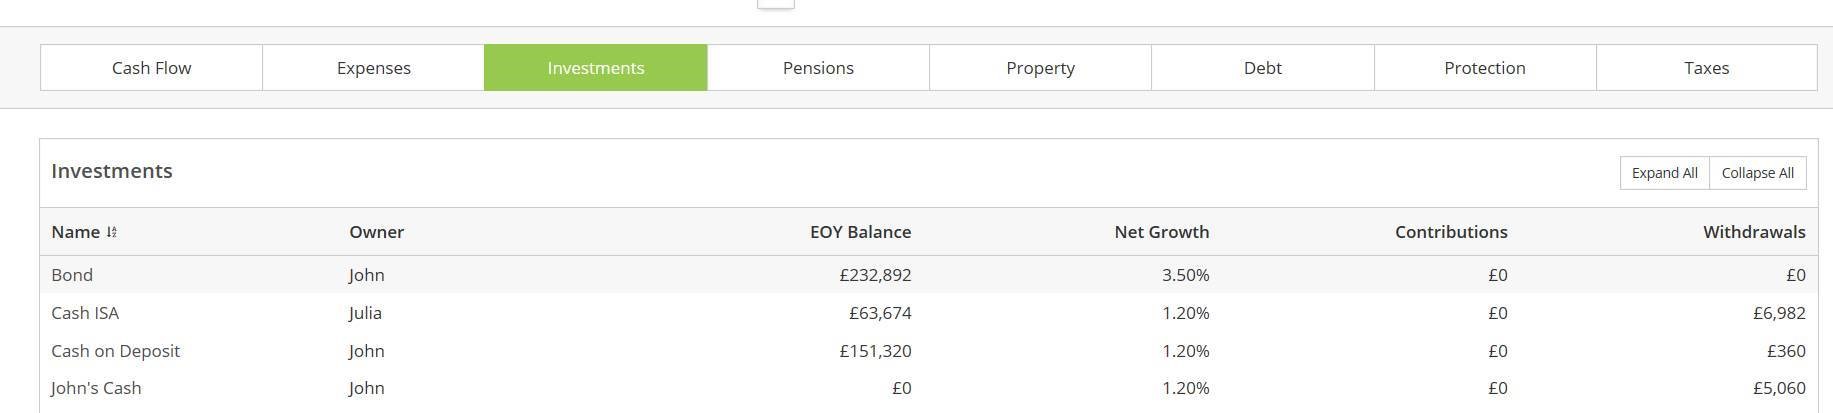Expand the Bond investment row
The width and height of the screenshot is (1833, 413).
72,275
